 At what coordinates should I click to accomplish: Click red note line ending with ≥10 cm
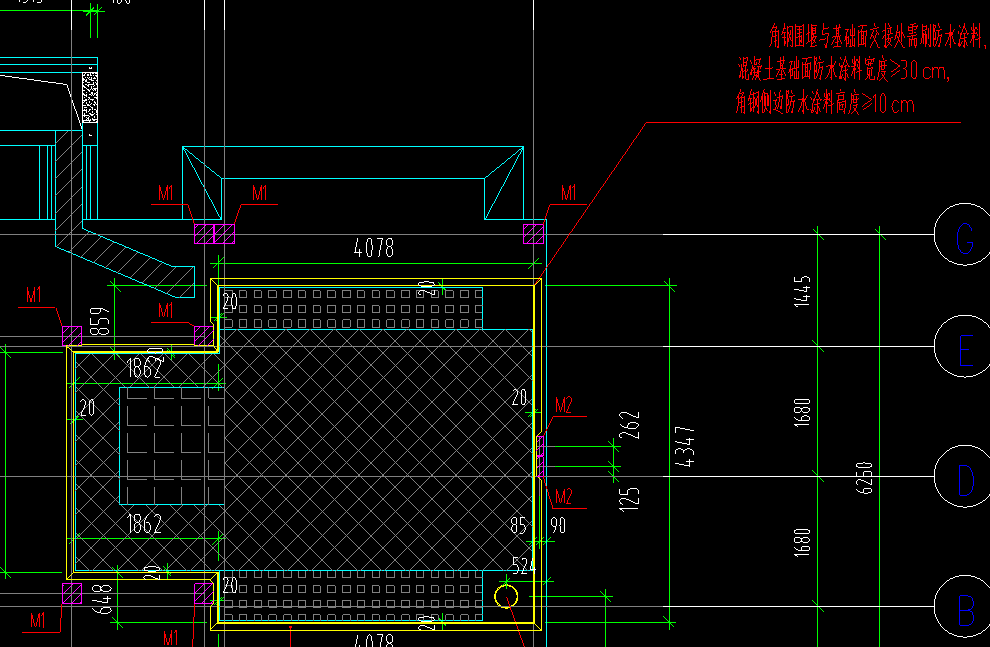coord(825,103)
